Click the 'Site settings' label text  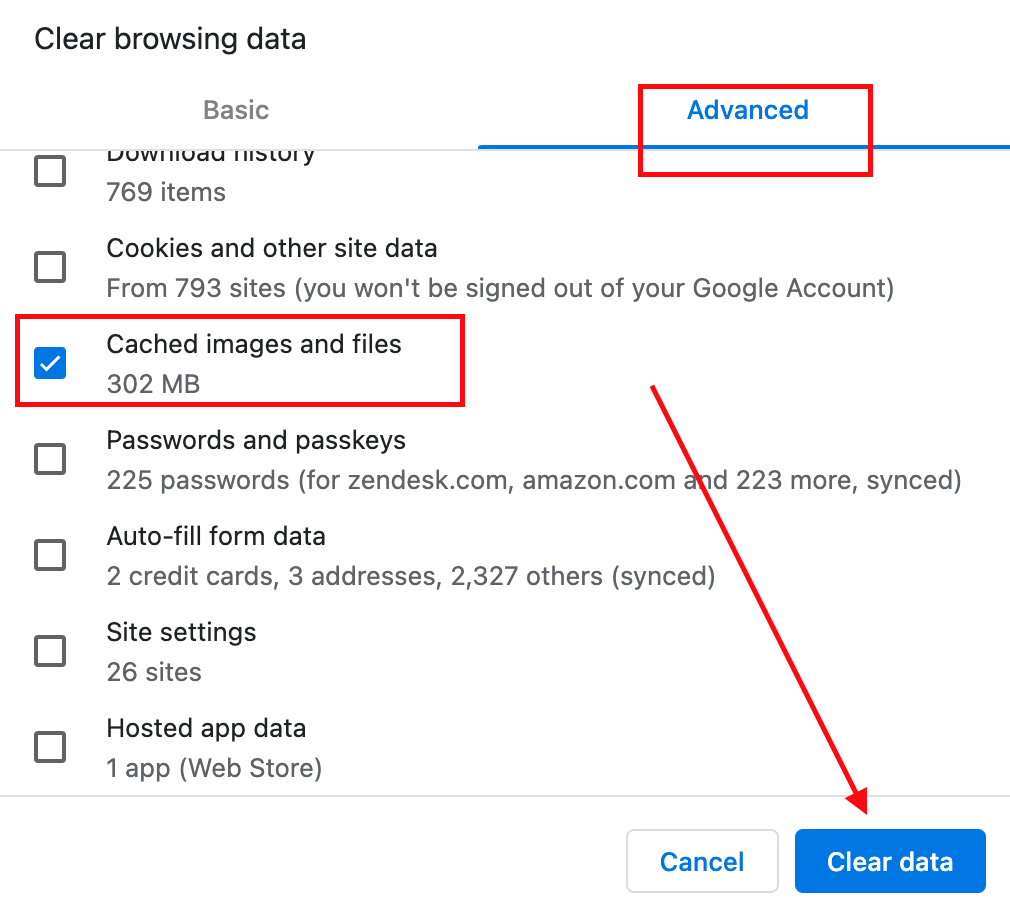click(x=181, y=632)
